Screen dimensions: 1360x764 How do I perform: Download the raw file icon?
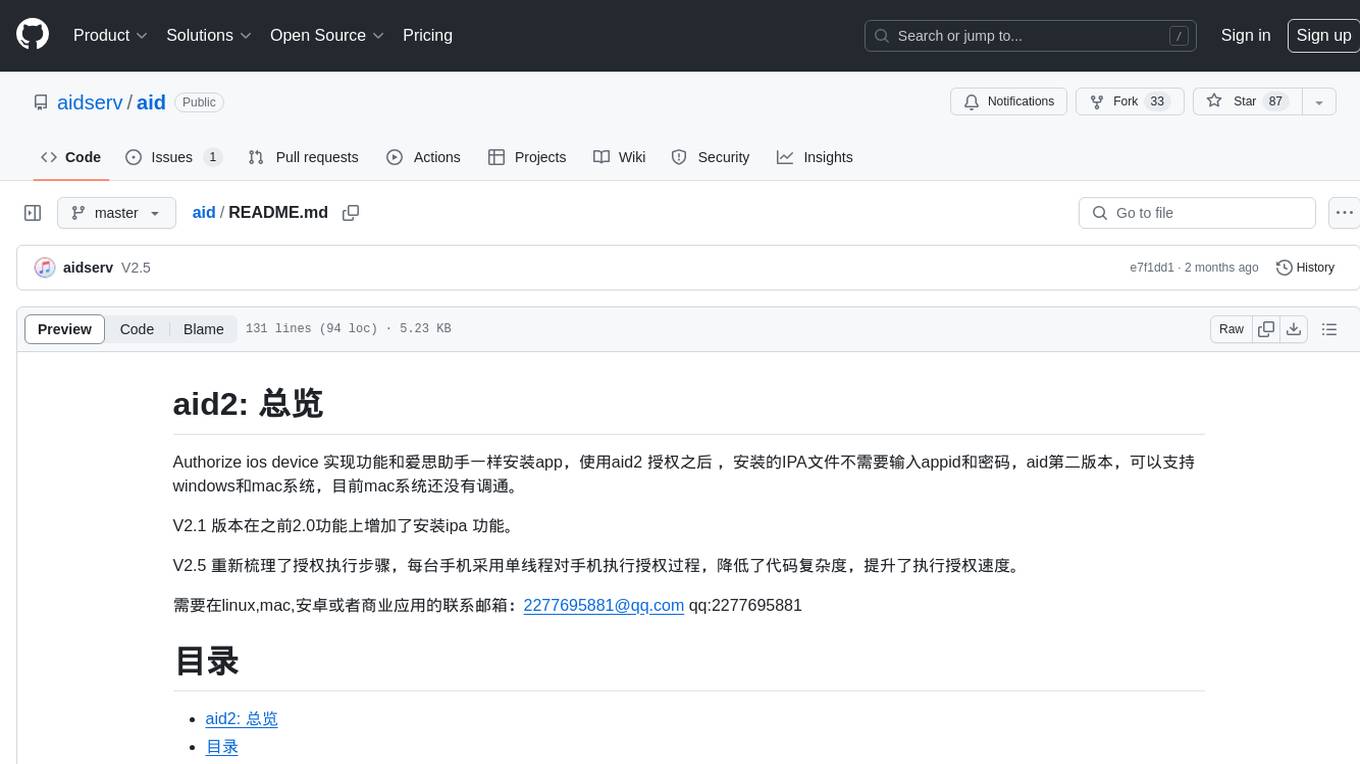1293,329
